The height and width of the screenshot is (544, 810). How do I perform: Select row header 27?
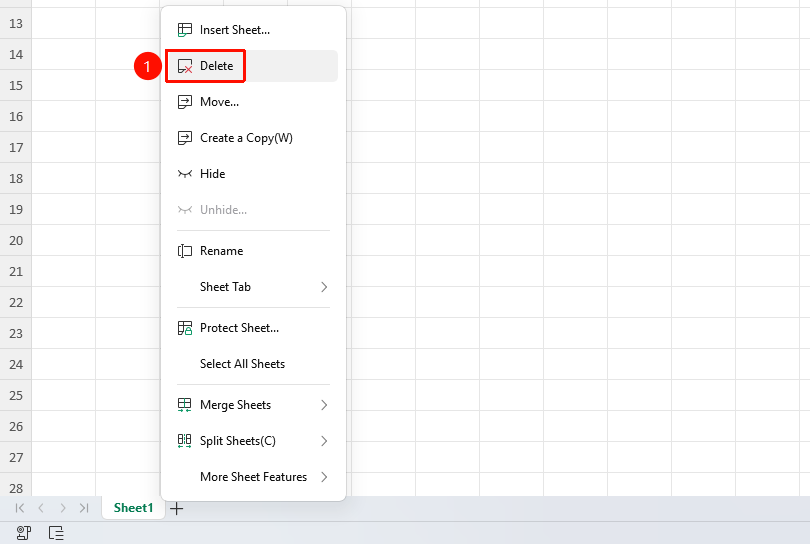pyautogui.click(x=16, y=458)
